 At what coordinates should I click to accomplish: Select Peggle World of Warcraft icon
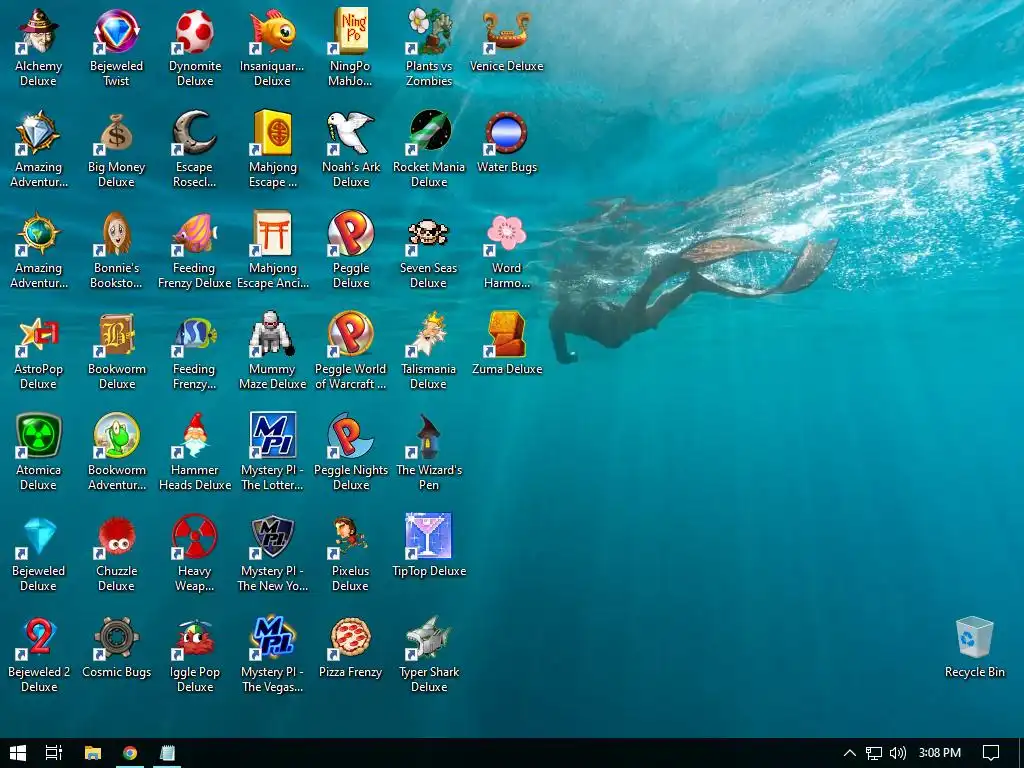point(351,334)
